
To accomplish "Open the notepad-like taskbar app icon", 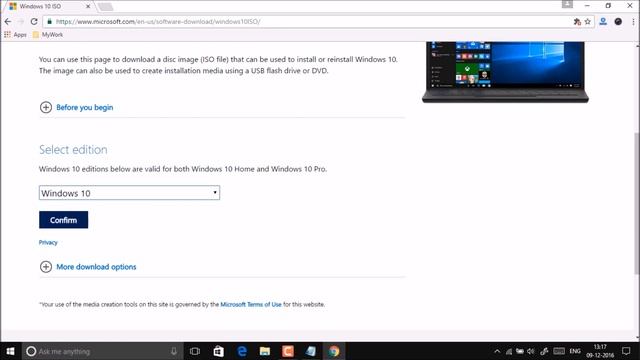I will [311, 351].
